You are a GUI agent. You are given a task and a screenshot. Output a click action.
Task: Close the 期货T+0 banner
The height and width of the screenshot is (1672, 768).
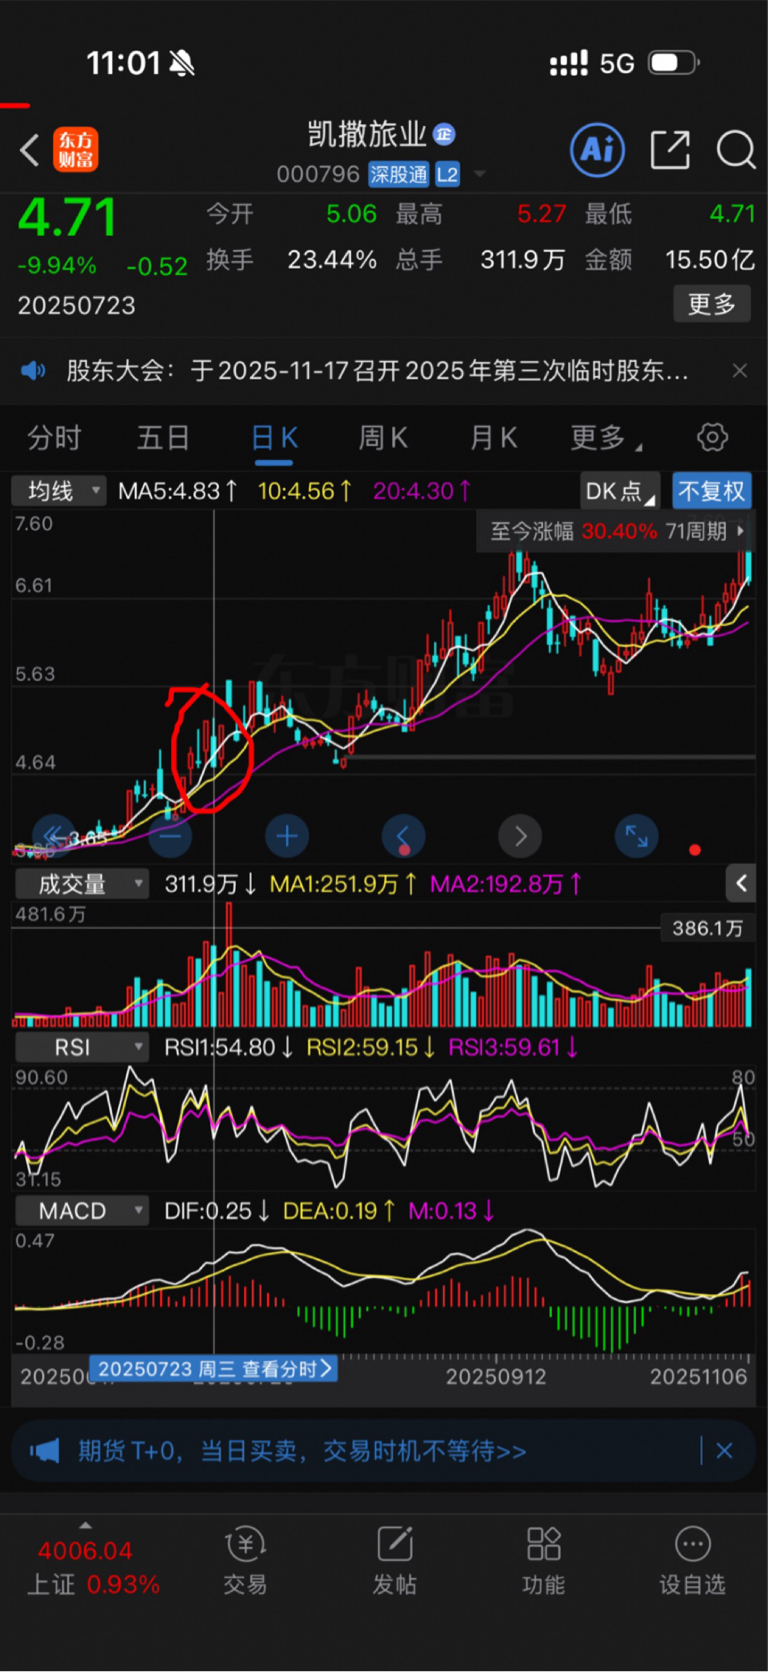pyautogui.click(x=725, y=1451)
